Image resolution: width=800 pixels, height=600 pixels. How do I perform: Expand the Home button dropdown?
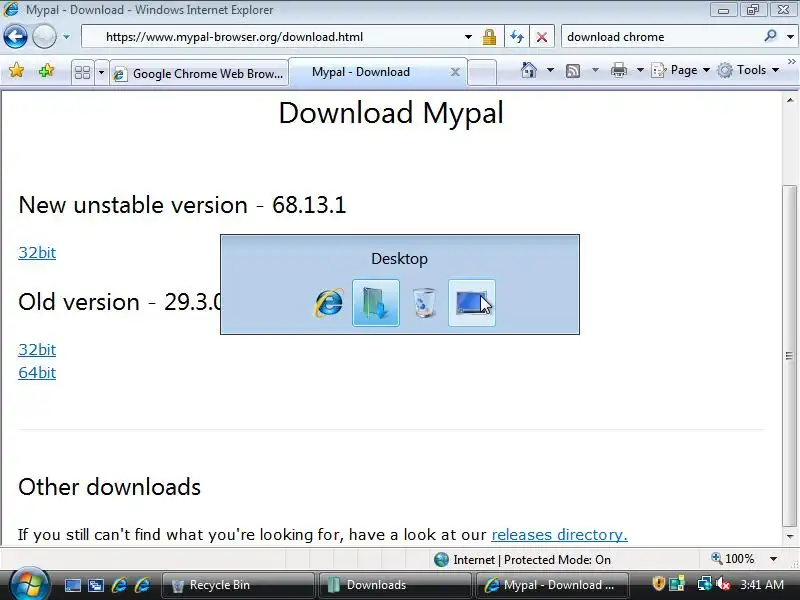[550, 70]
